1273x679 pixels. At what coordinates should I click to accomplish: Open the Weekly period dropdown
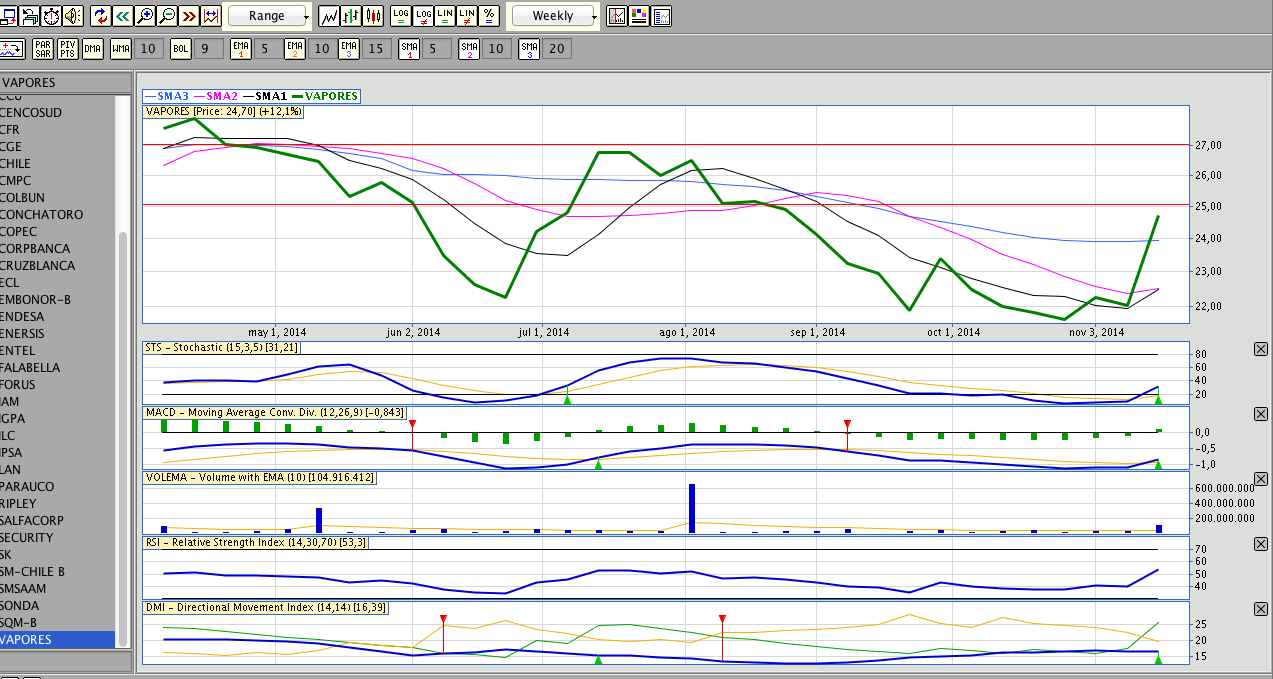click(x=555, y=16)
